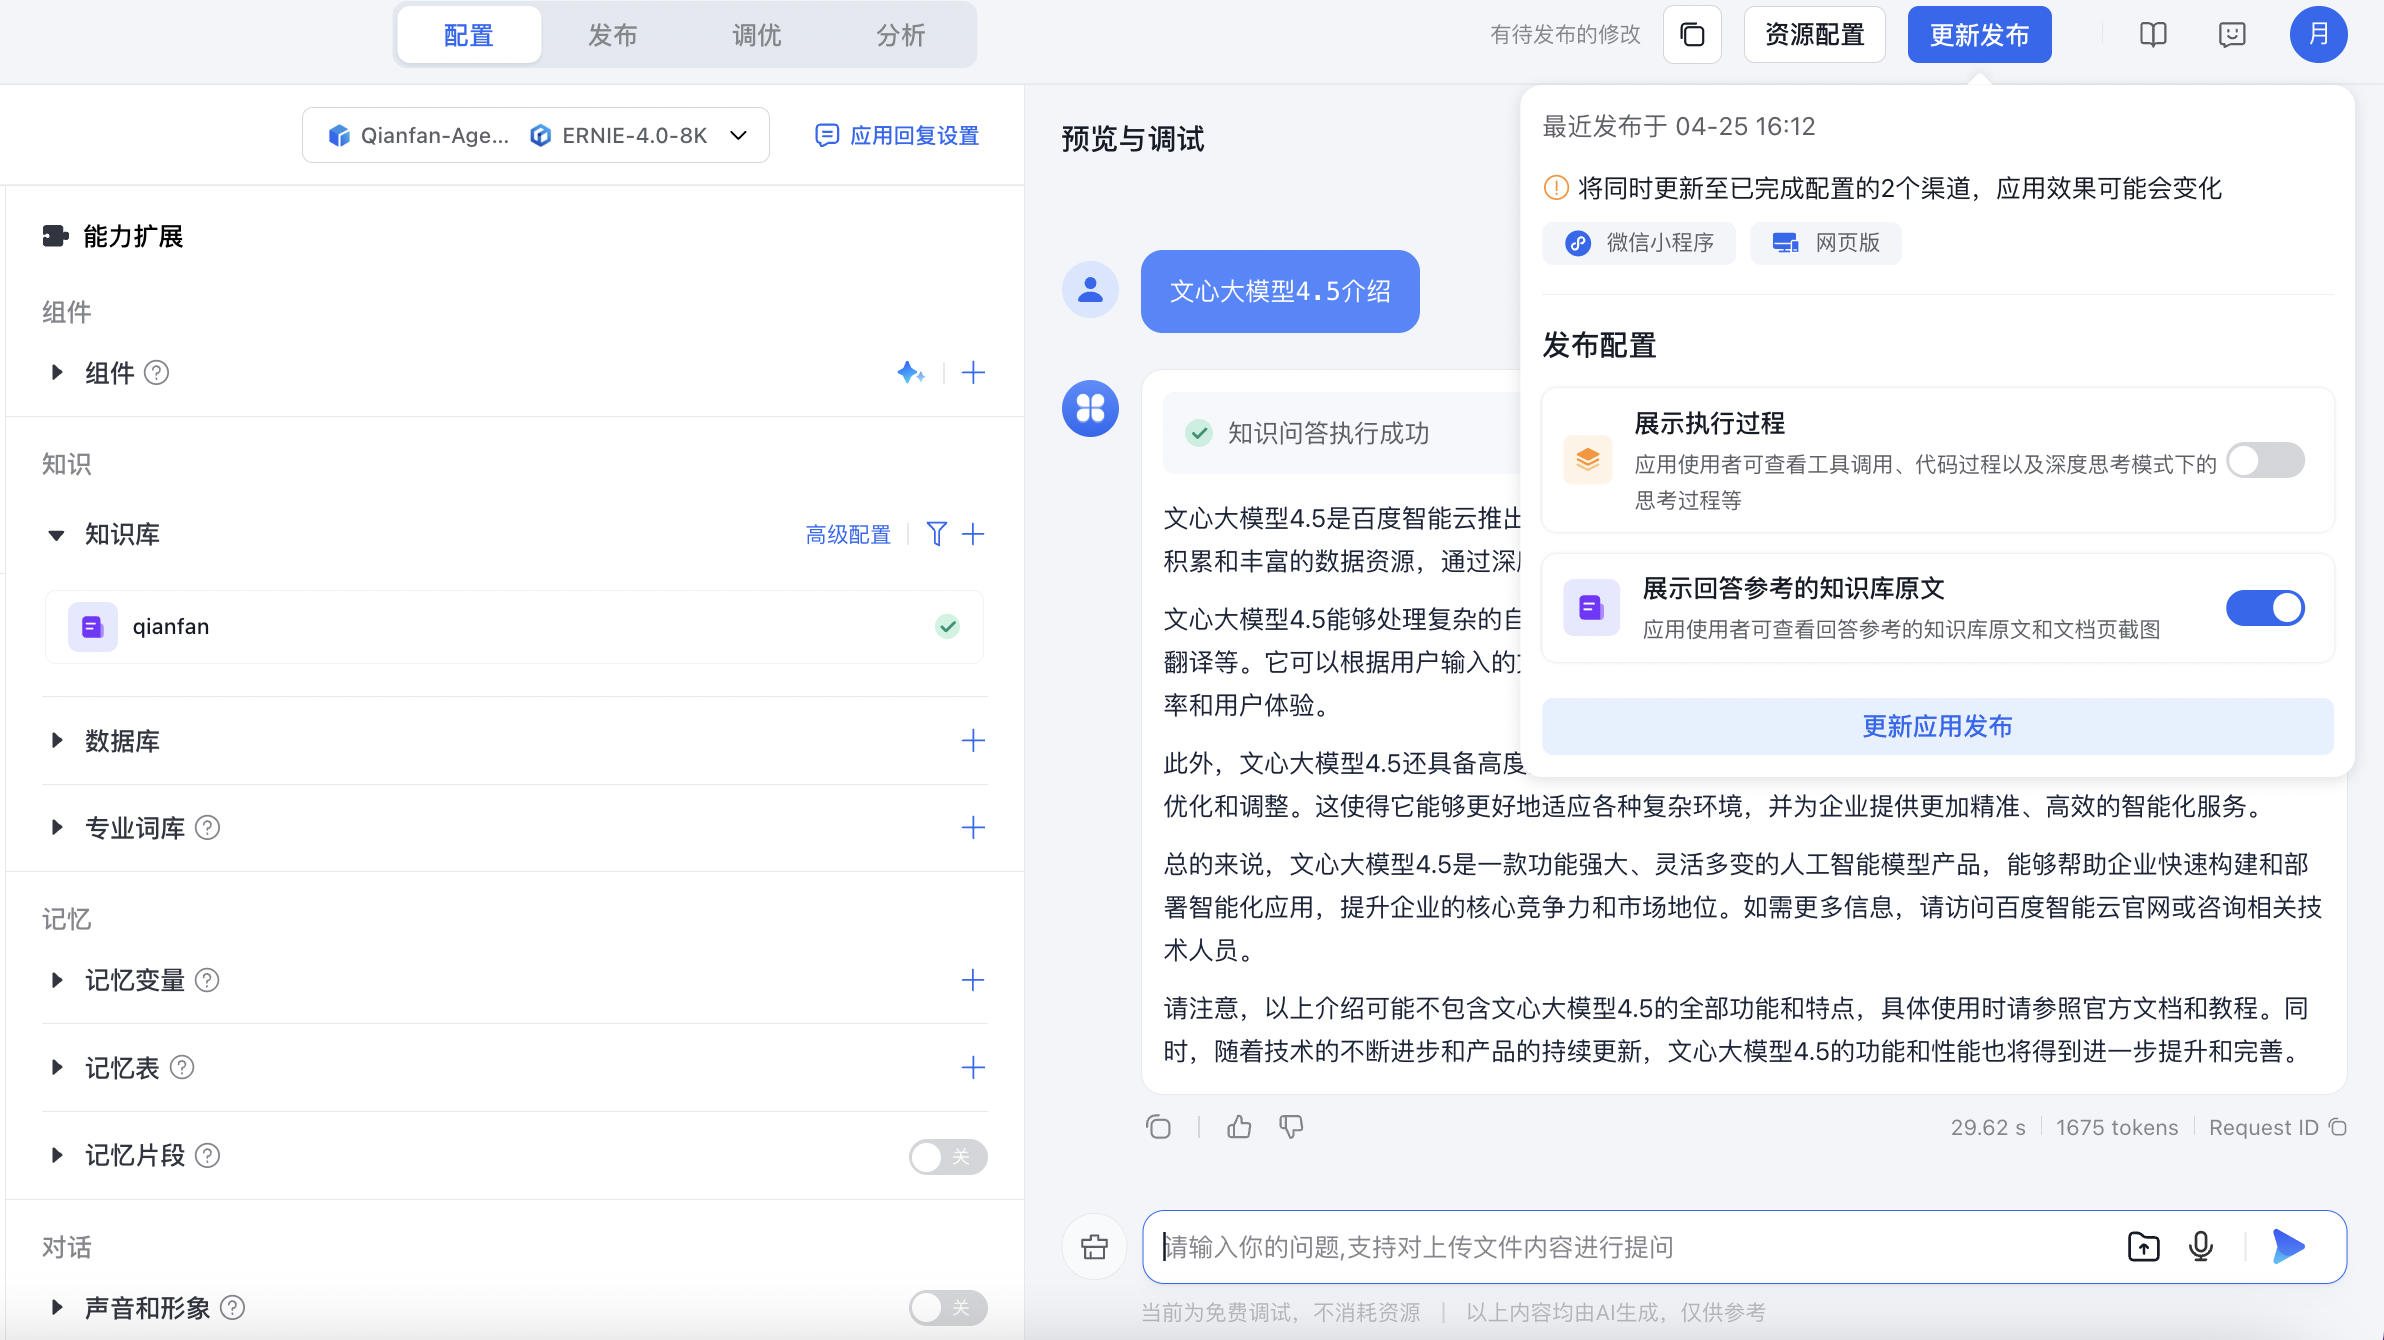Click the 知识库 filter funnel icon
This screenshot has height=1340, width=2384.
pos(936,534)
